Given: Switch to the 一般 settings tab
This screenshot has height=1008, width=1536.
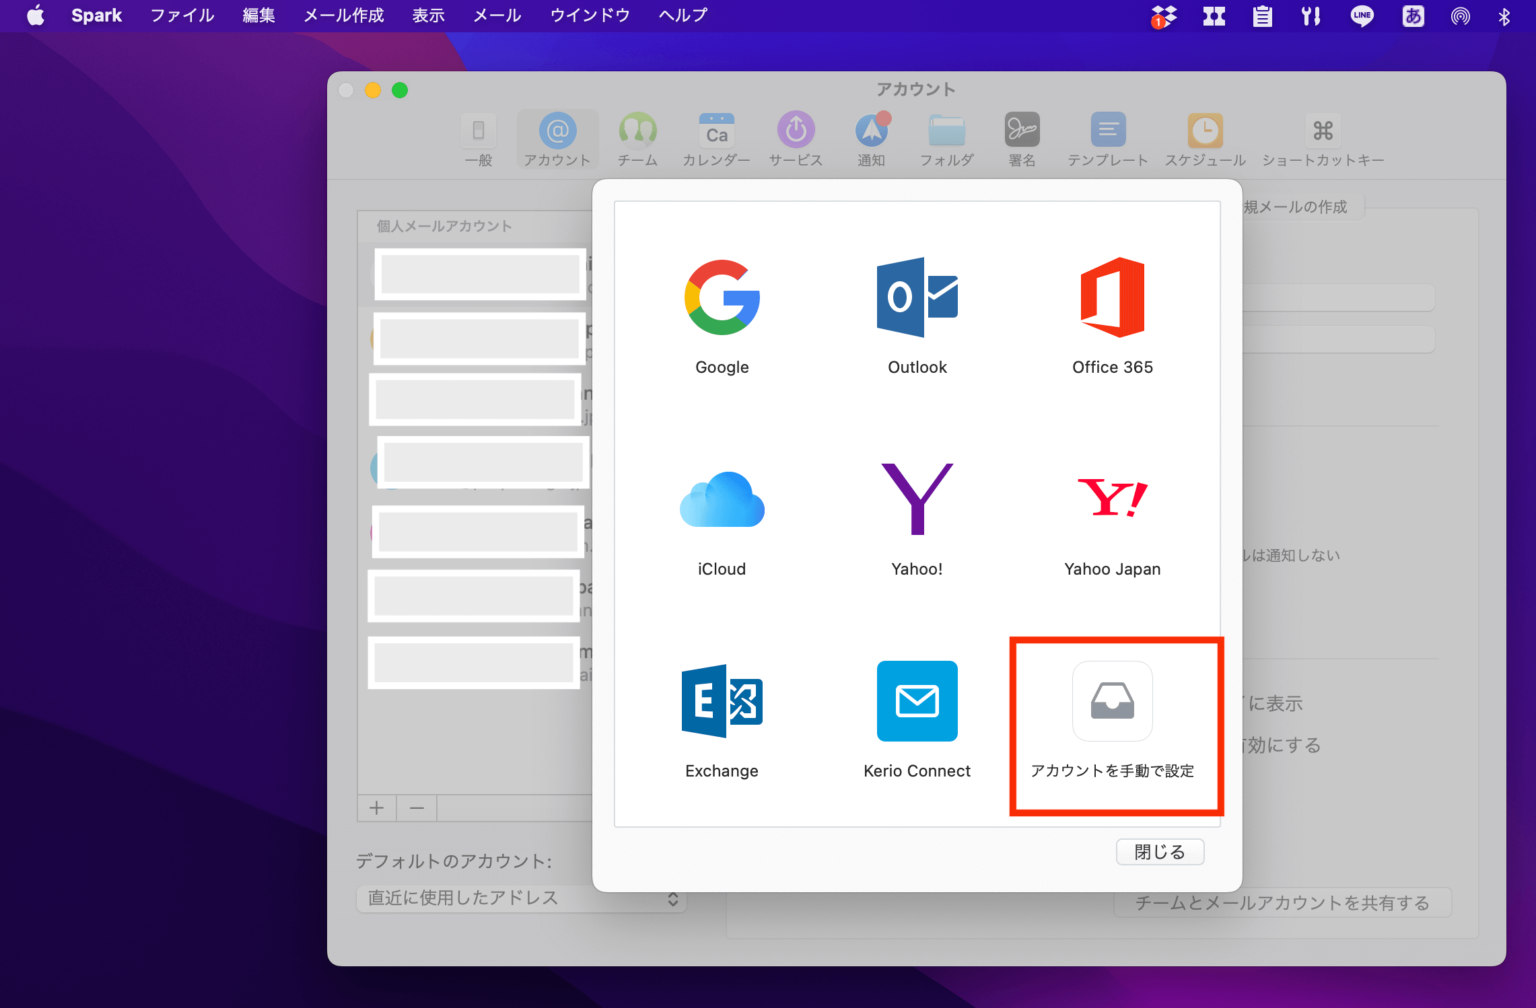Looking at the screenshot, I should (479, 140).
